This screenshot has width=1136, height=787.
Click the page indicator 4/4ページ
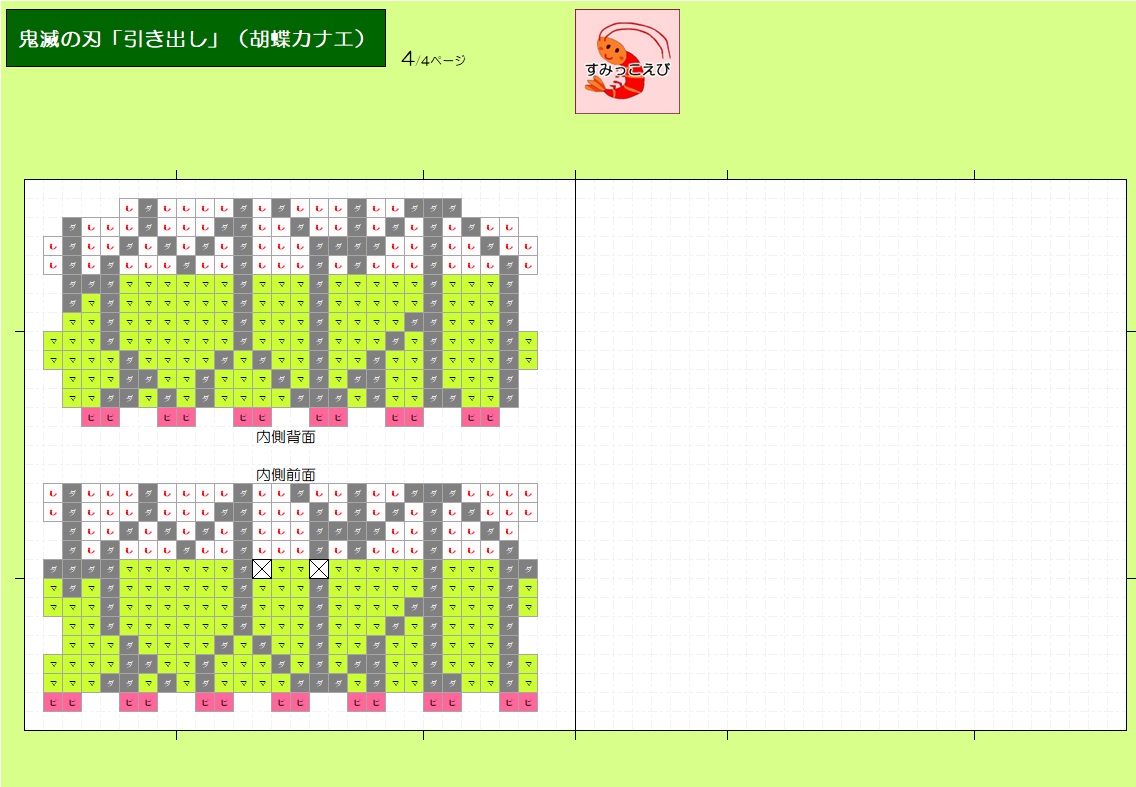[x=433, y=59]
